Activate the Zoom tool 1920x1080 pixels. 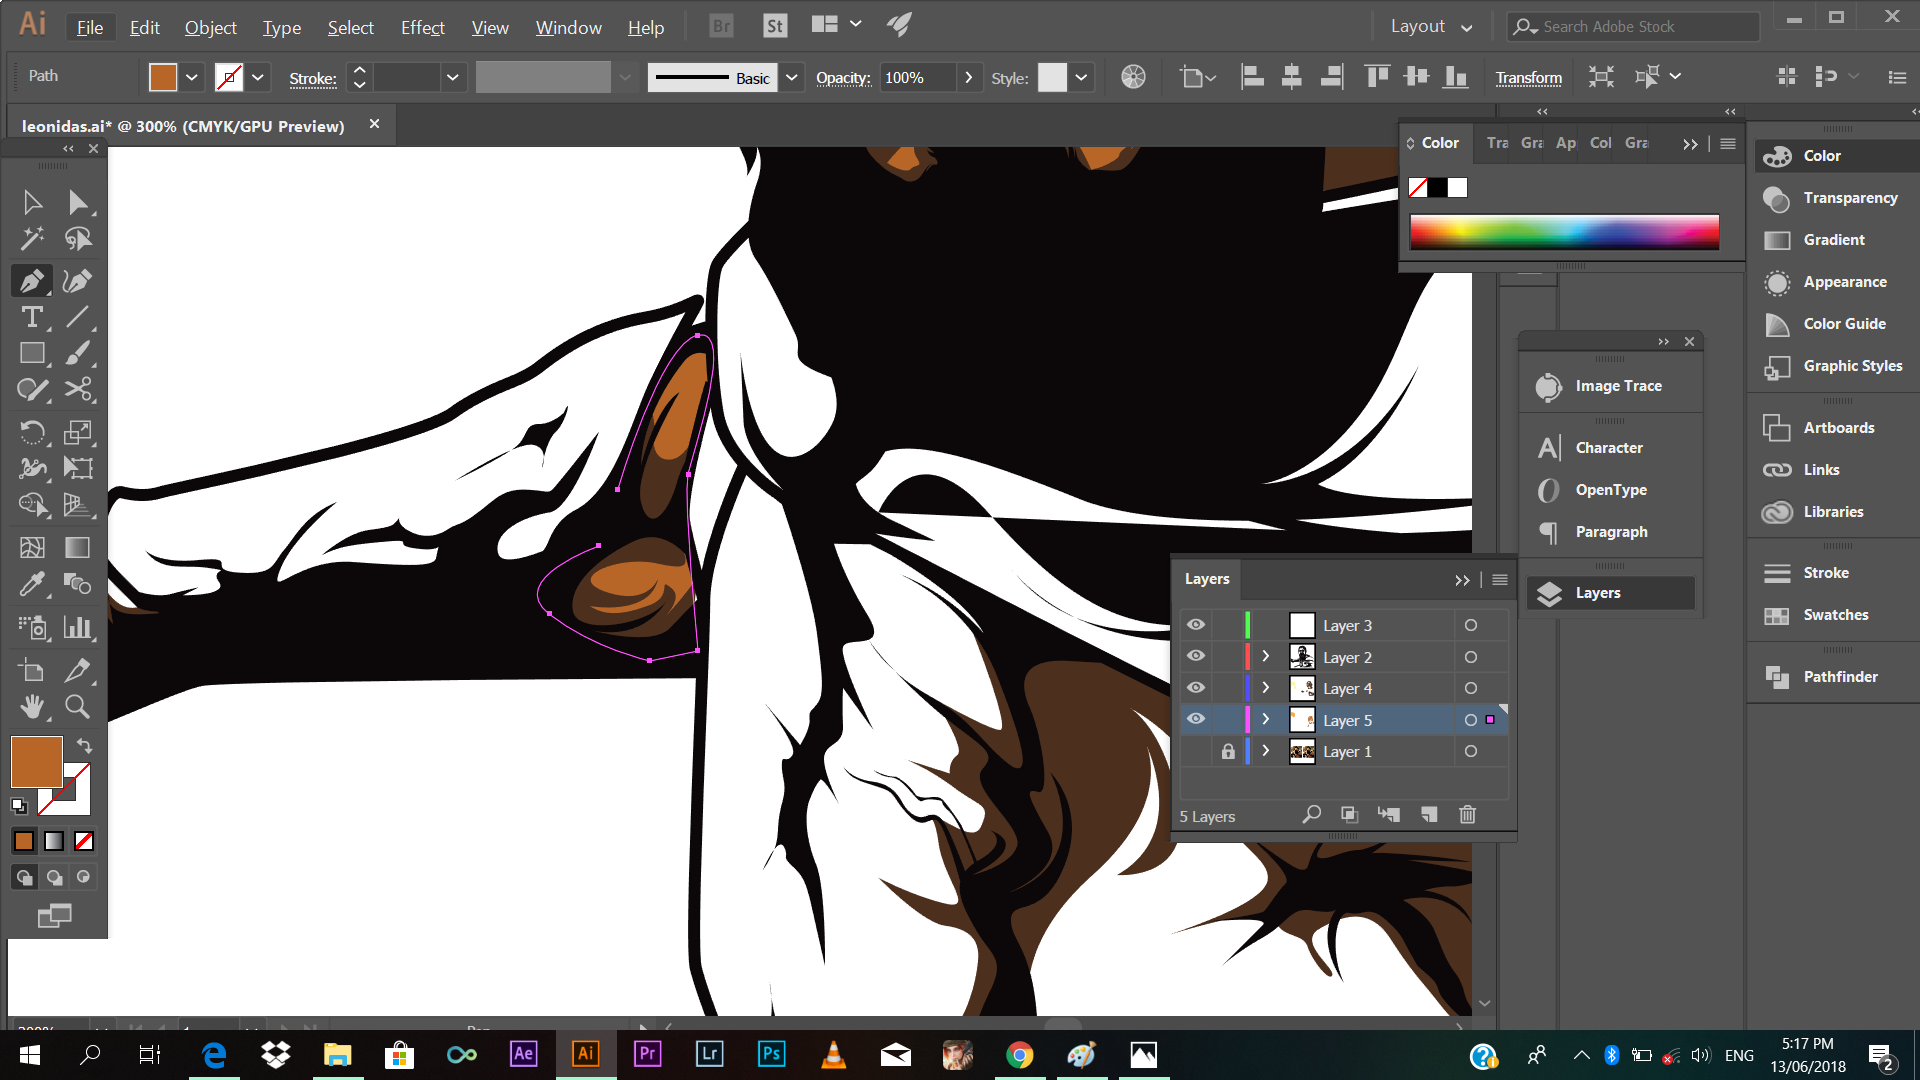click(x=77, y=707)
